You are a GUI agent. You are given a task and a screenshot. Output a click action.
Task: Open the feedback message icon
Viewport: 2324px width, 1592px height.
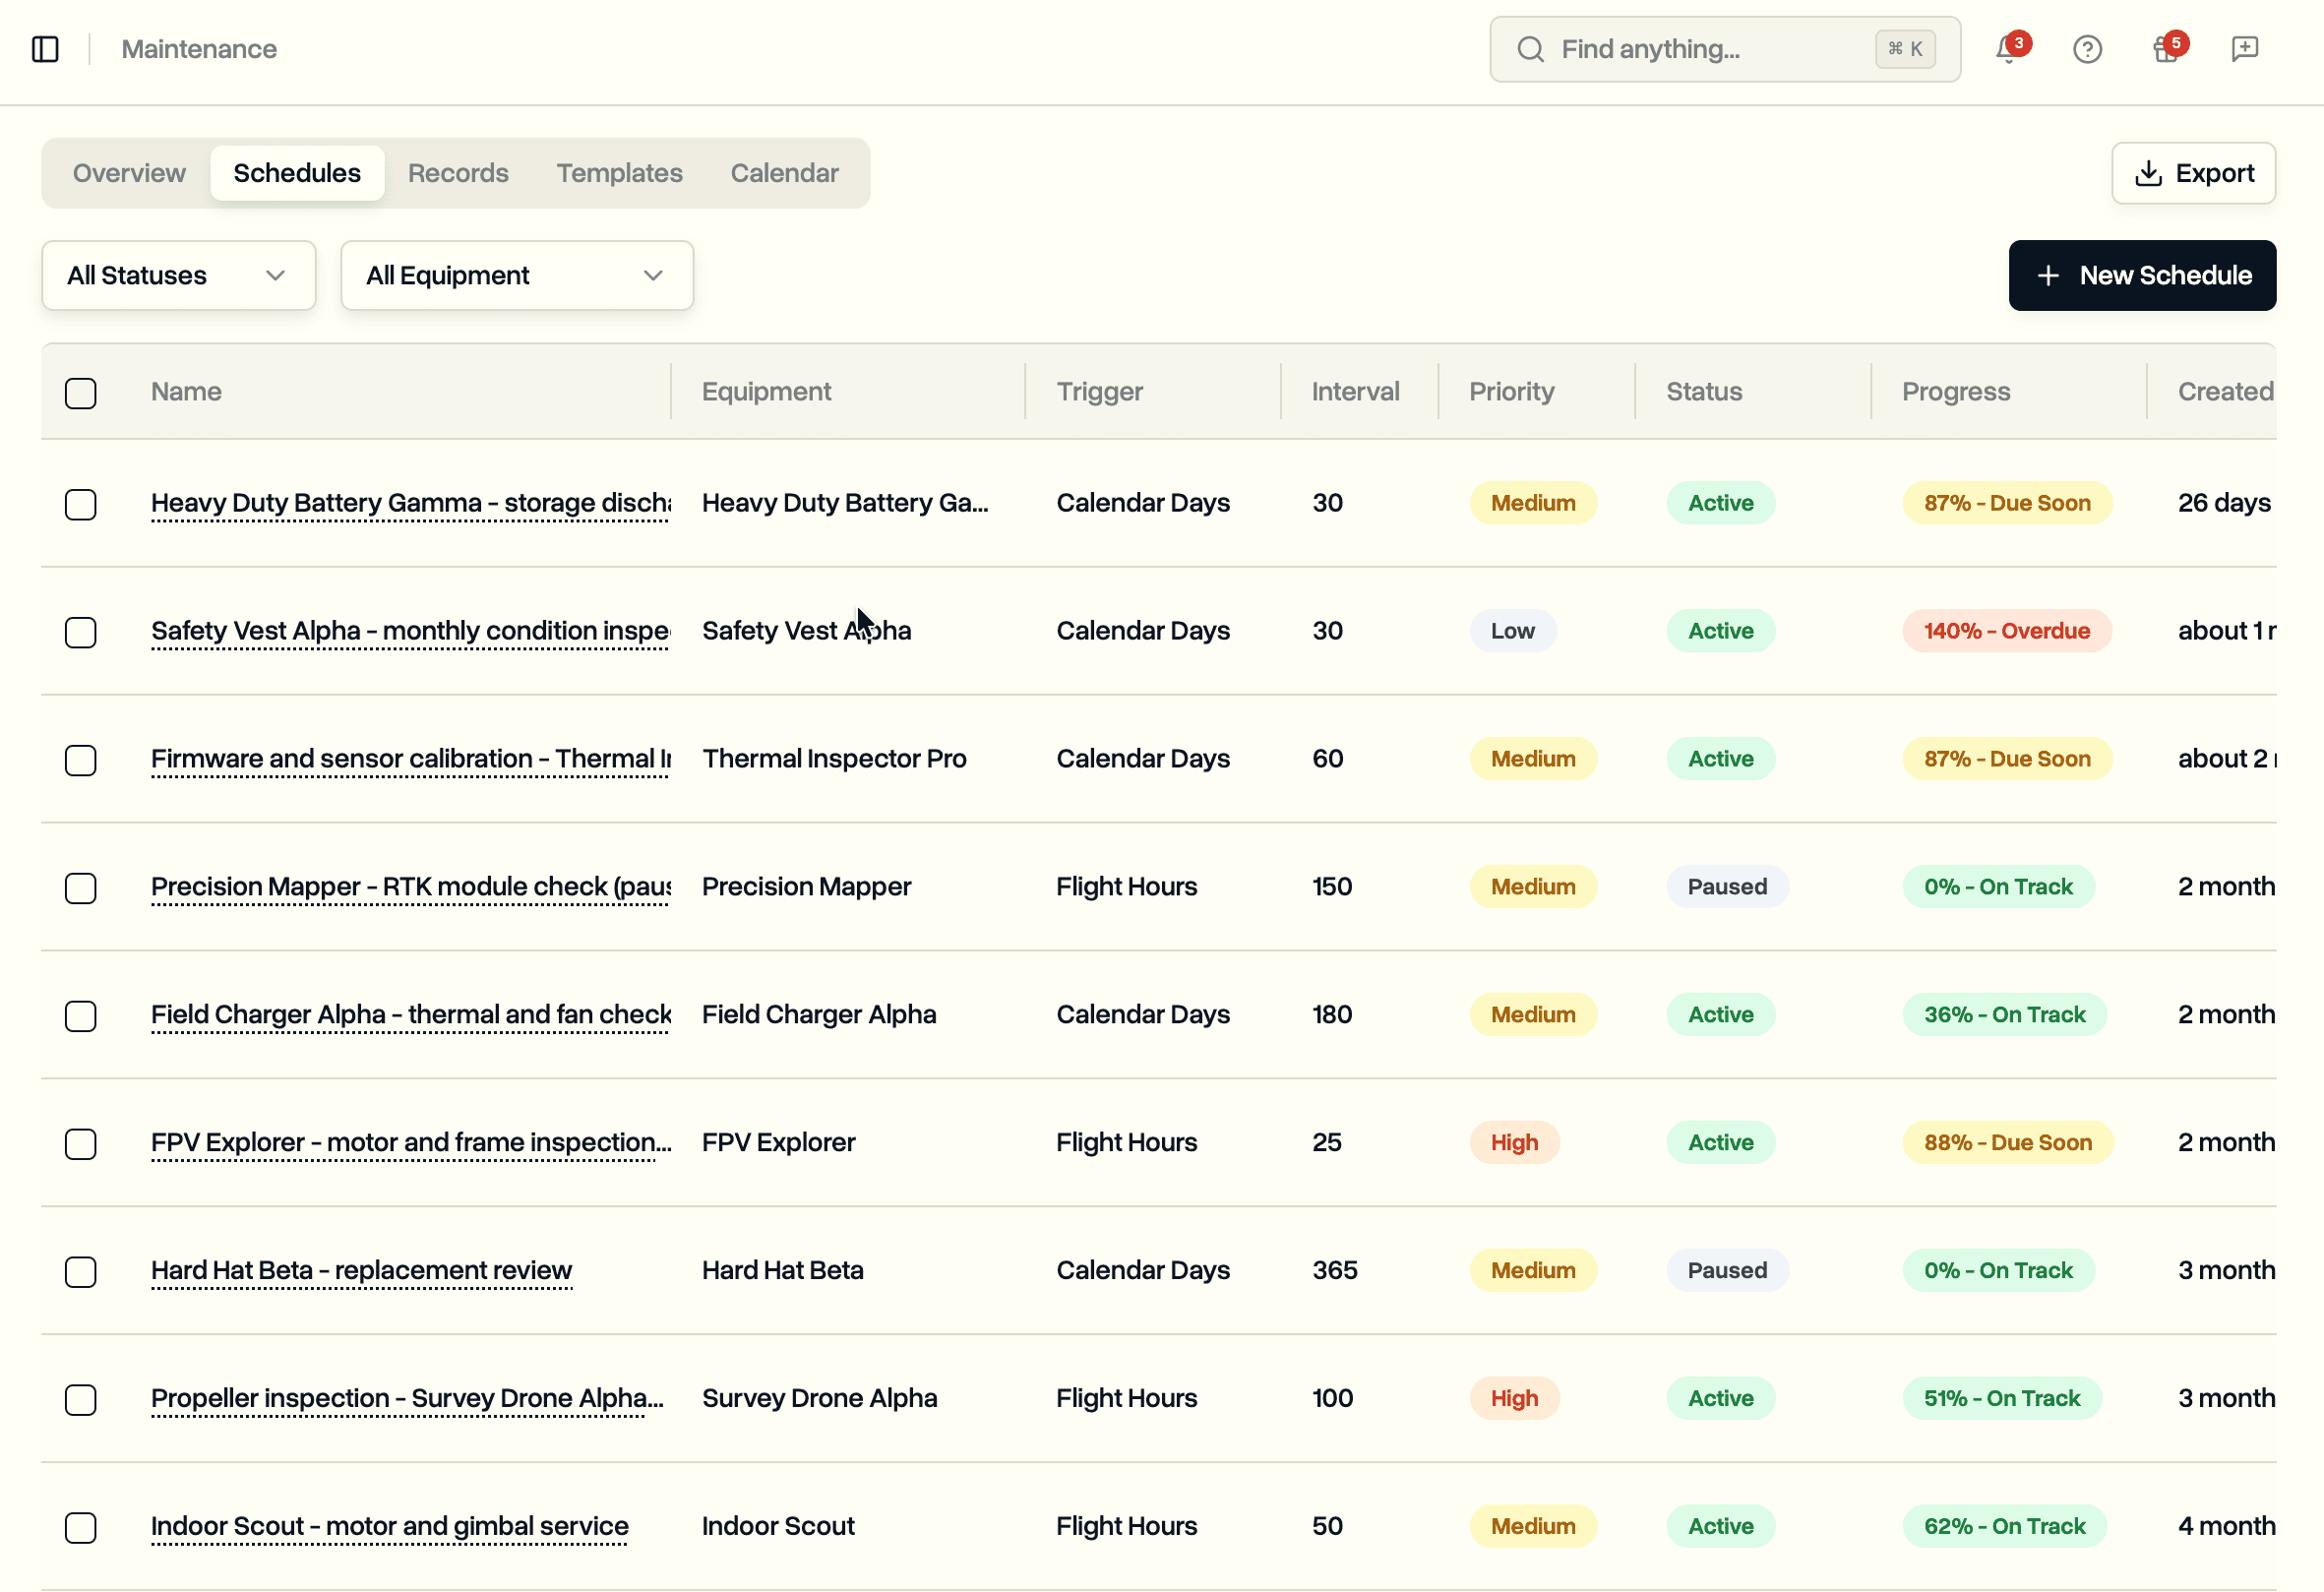click(x=2245, y=49)
